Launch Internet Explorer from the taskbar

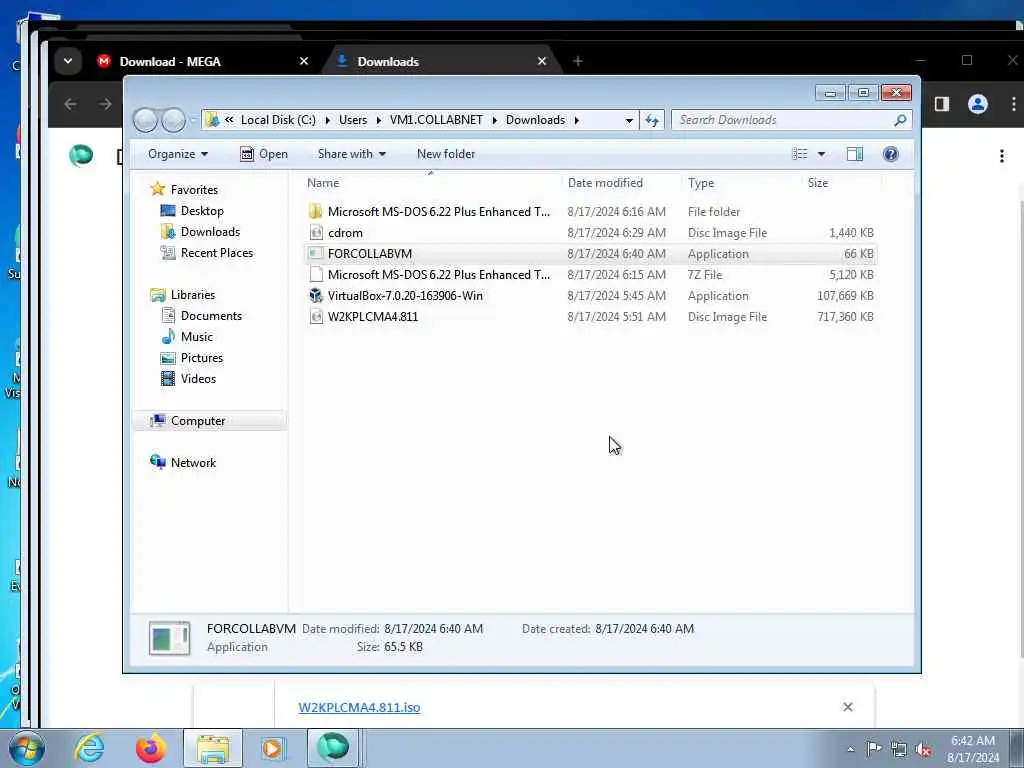click(89, 748)
